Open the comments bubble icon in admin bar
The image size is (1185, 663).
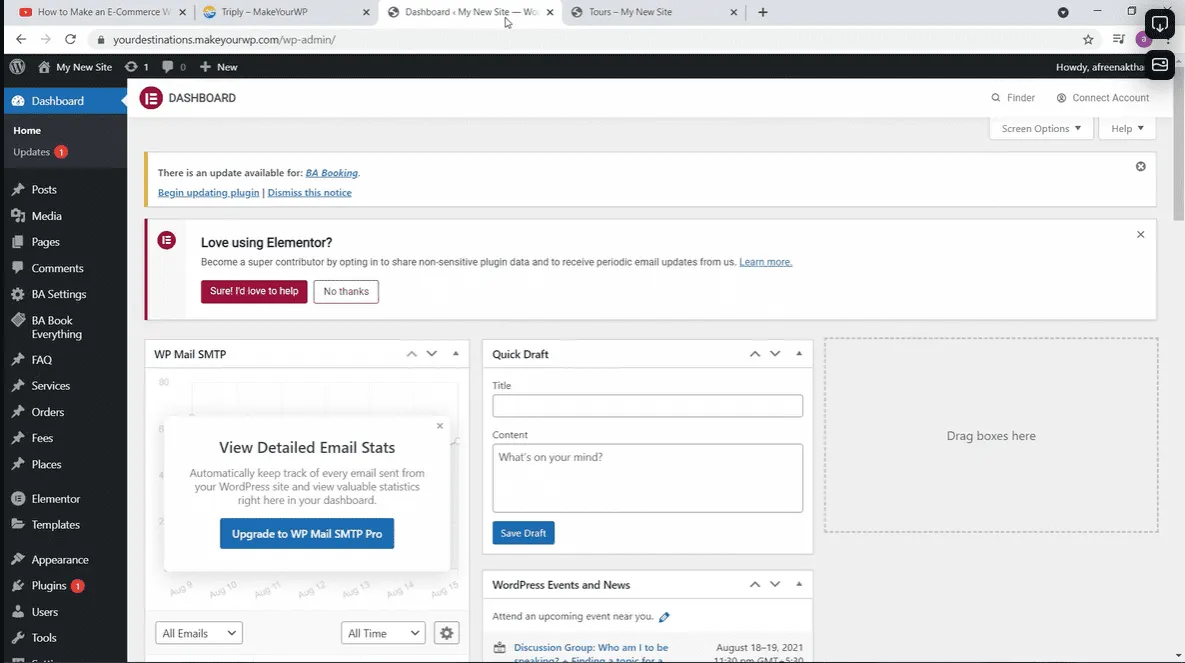tap(168, 67)
